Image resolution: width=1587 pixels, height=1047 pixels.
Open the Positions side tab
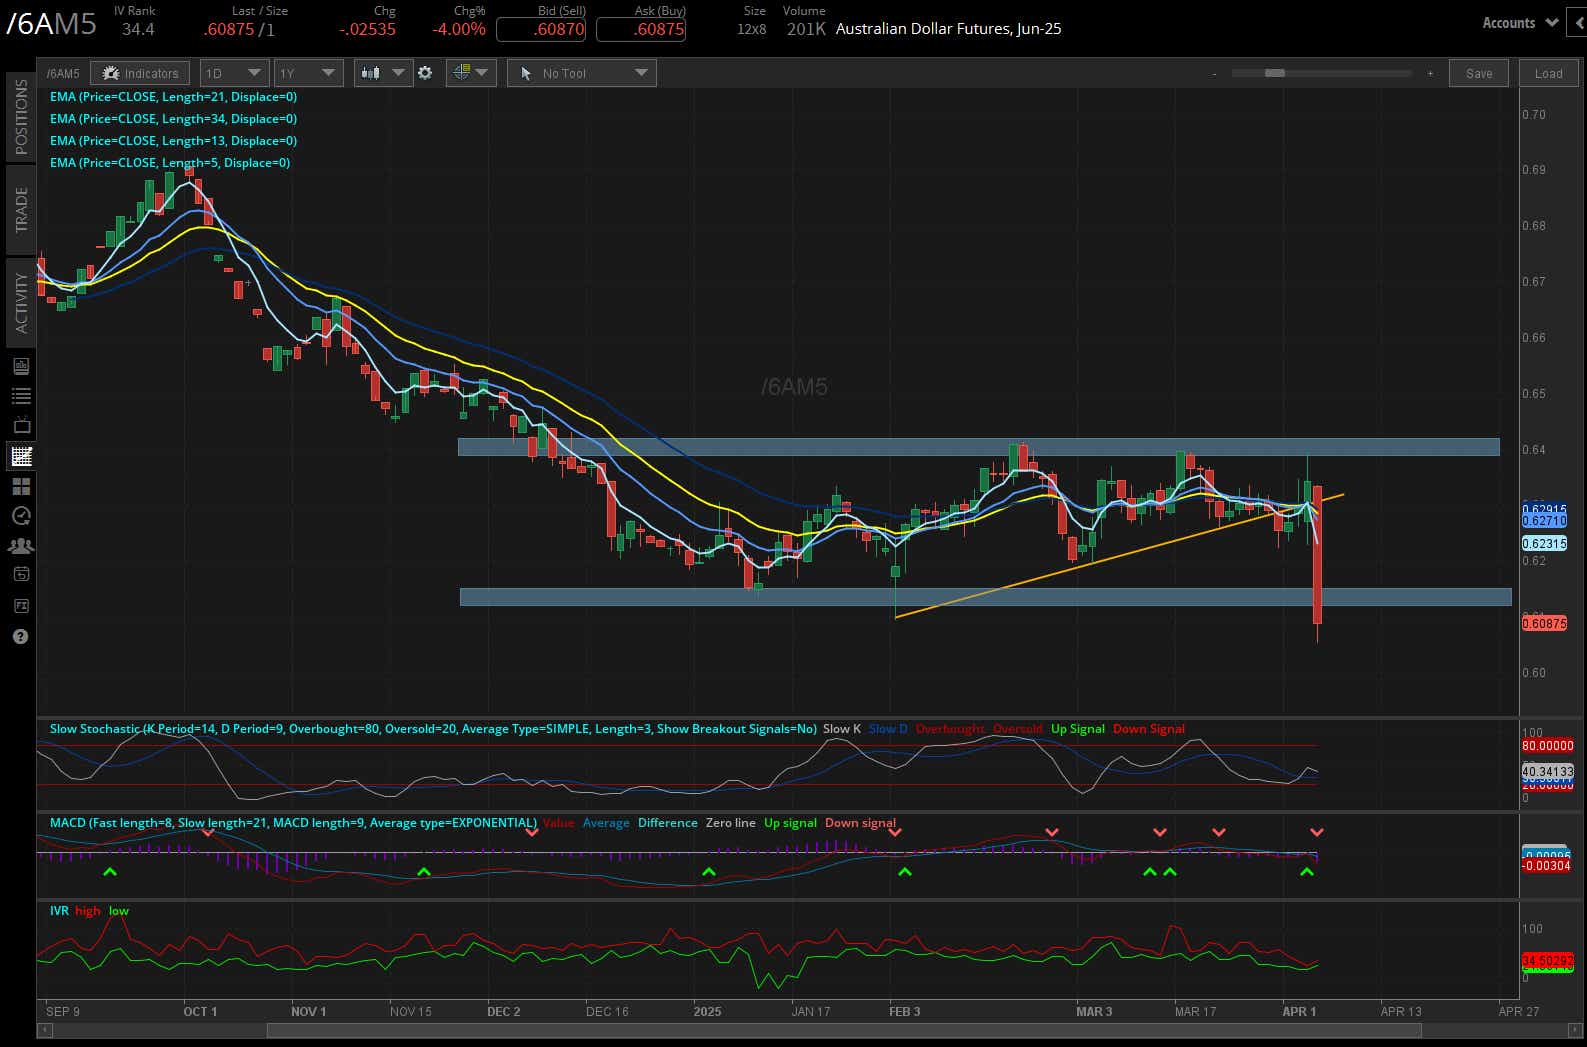(x=21, y=116)
